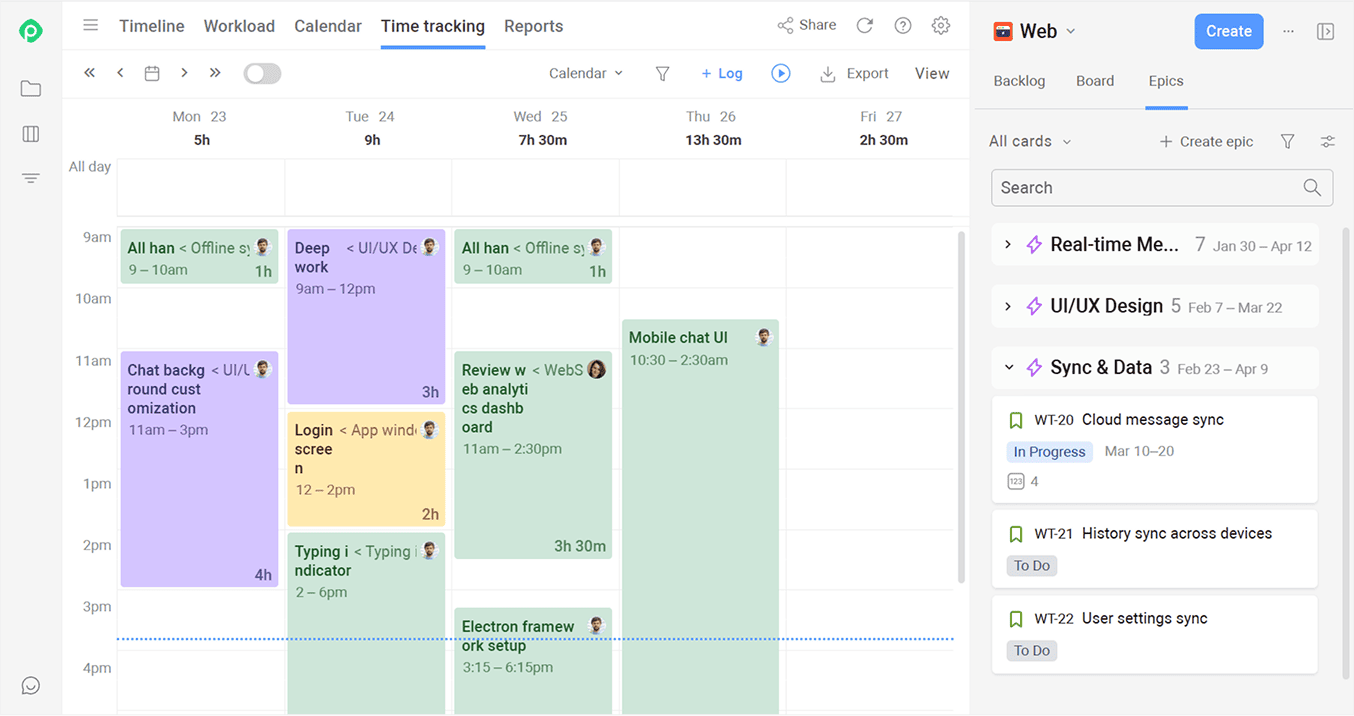The image size is (1354, 716).
Task: Open the All cards dropdown
Action: (x=1030, y=141)
